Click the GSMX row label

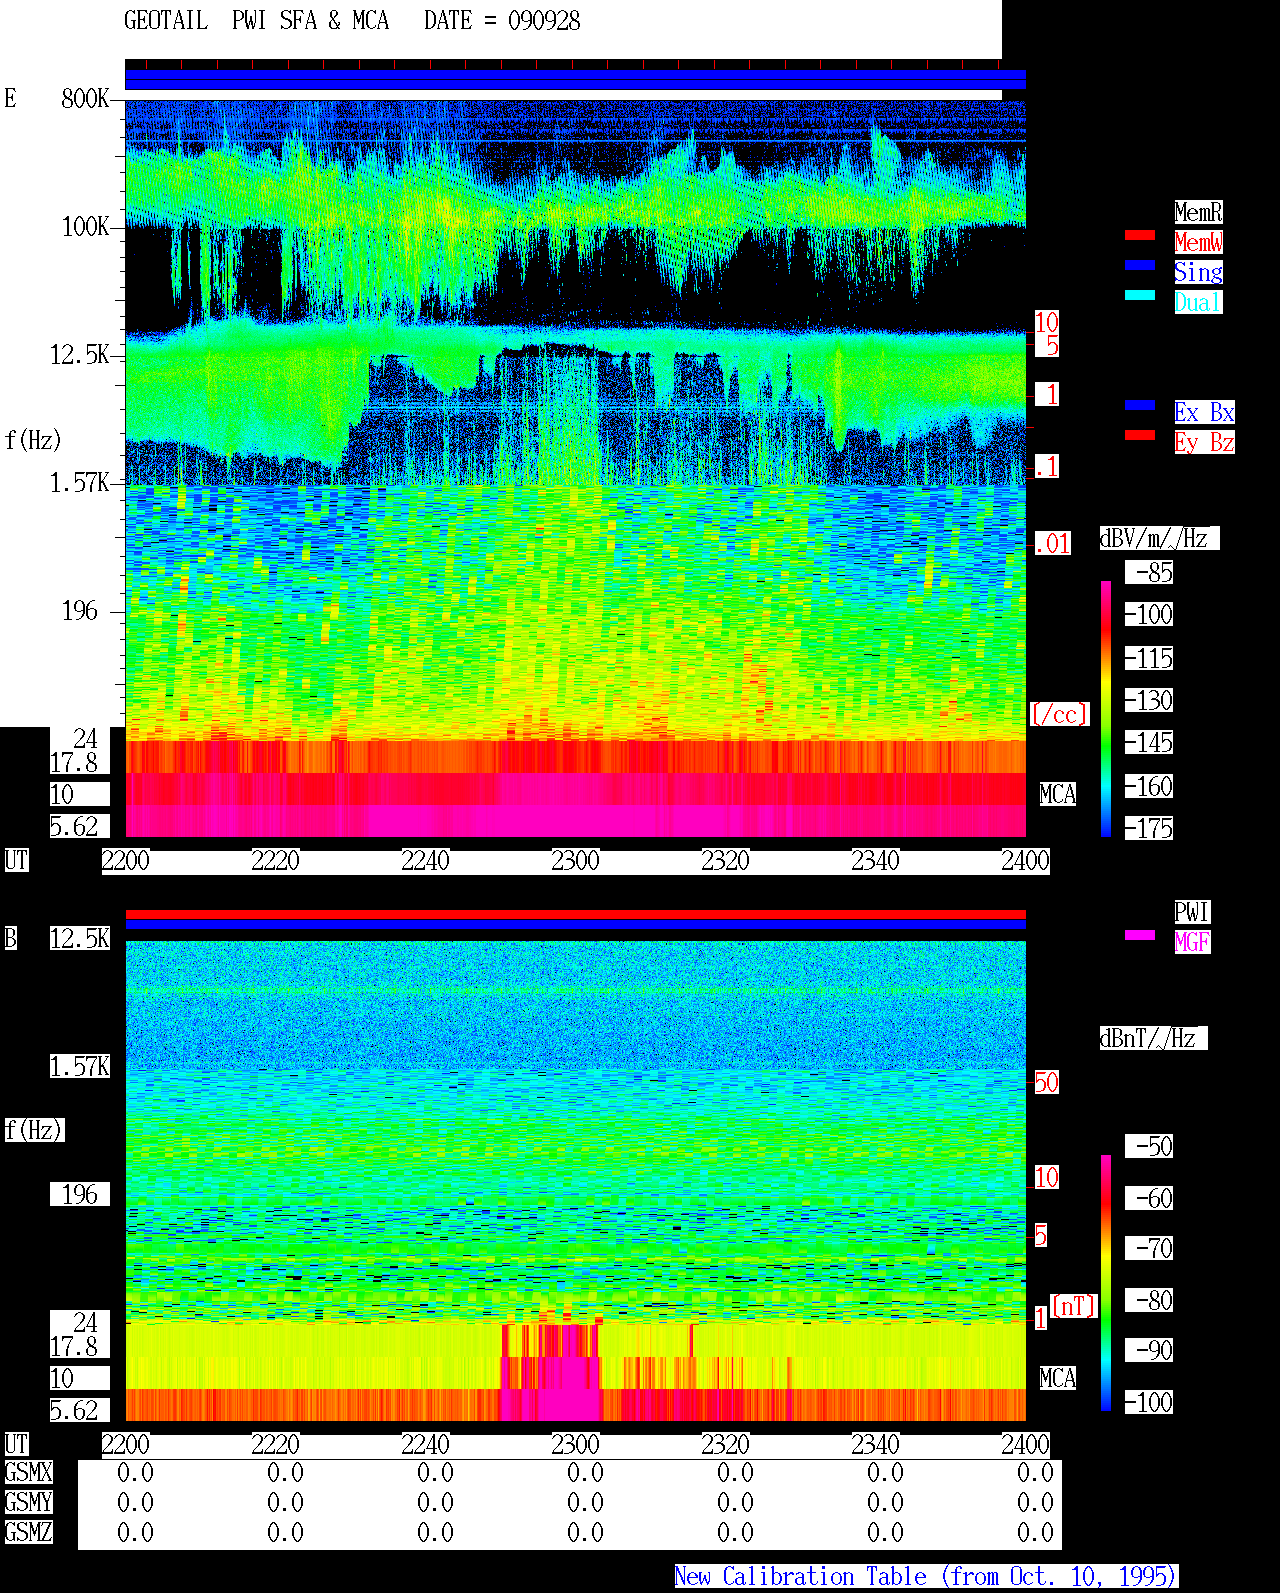28,1472
